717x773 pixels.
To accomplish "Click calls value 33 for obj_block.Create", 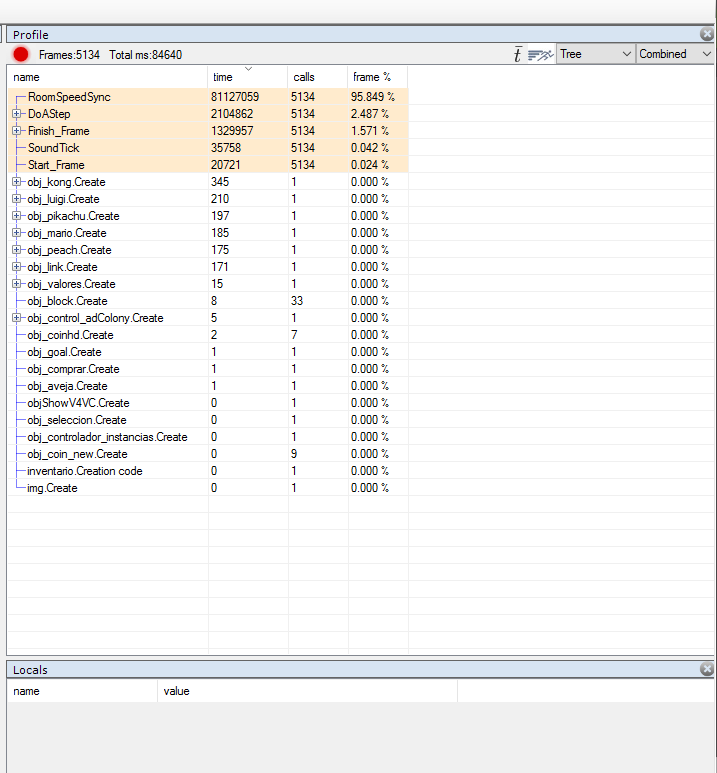I will [x=297, y=301].
